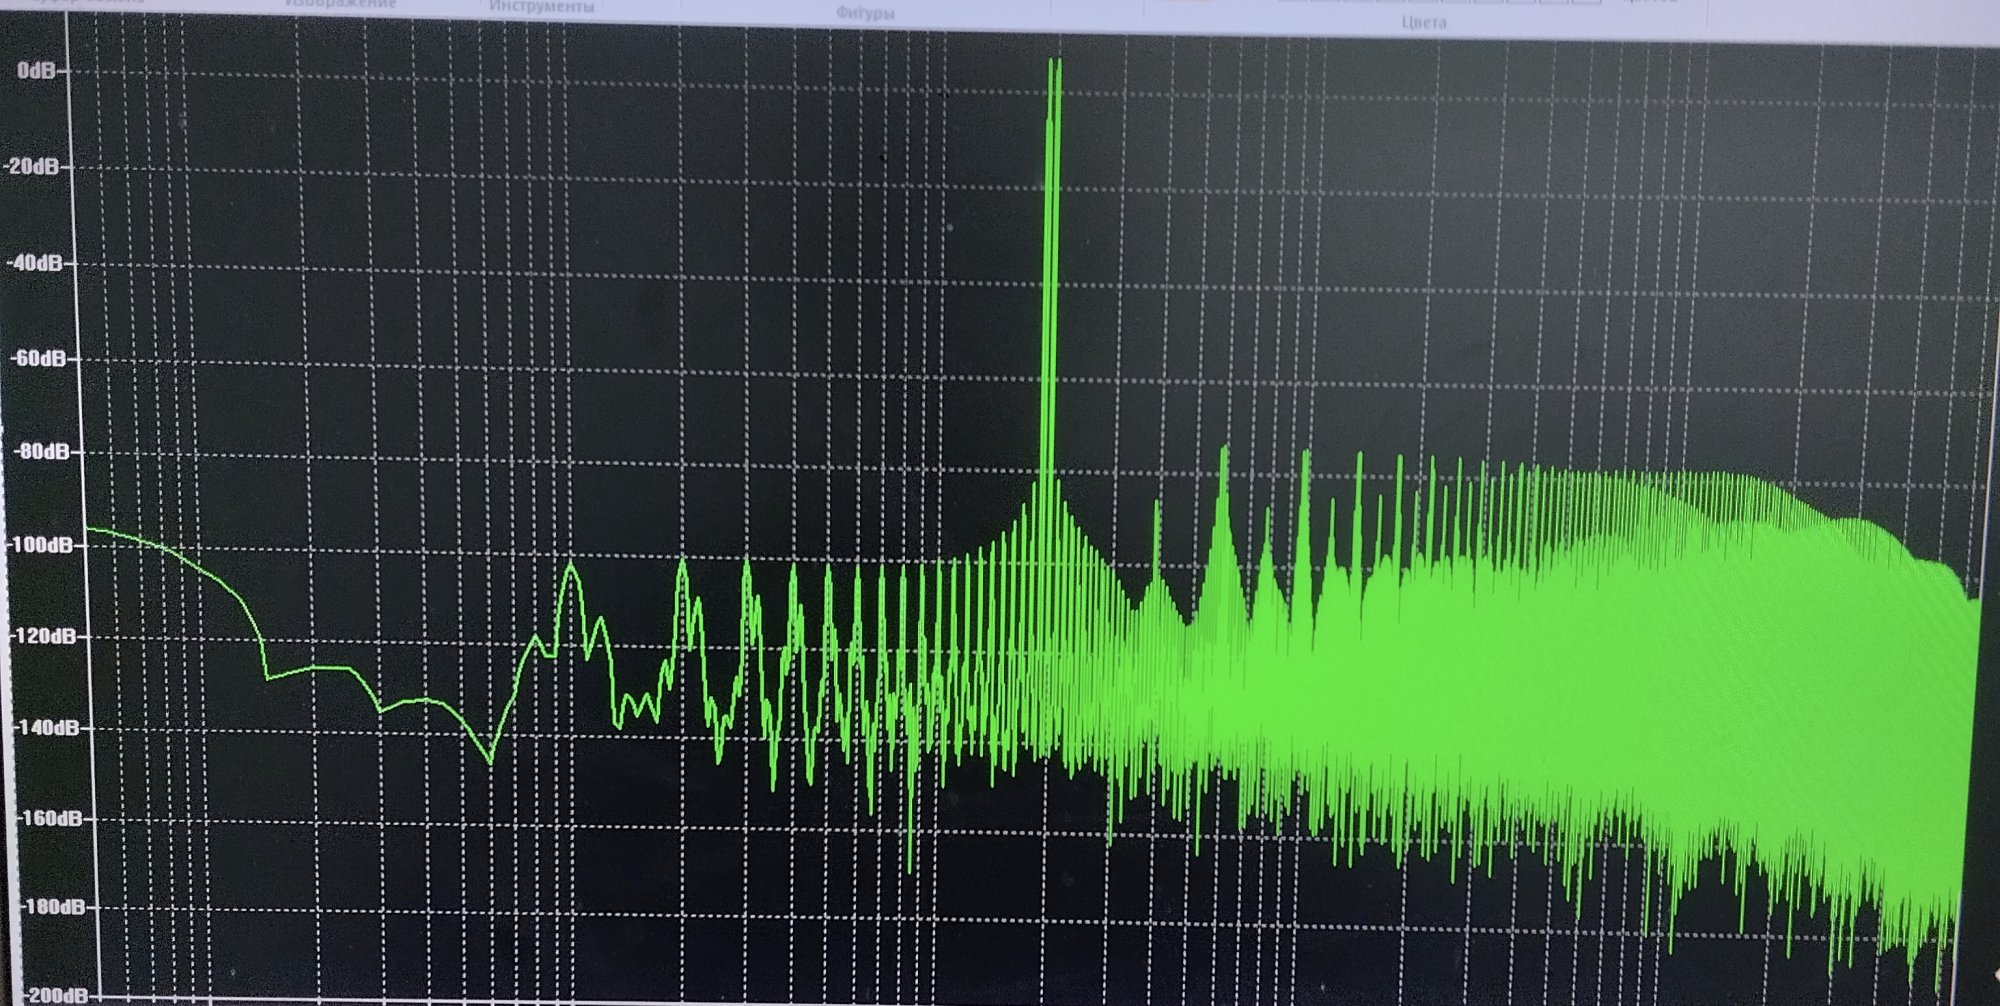Click the -120dB axis label
Viewport: 2000px width, 1006px height.
click(x=42, y=636)
